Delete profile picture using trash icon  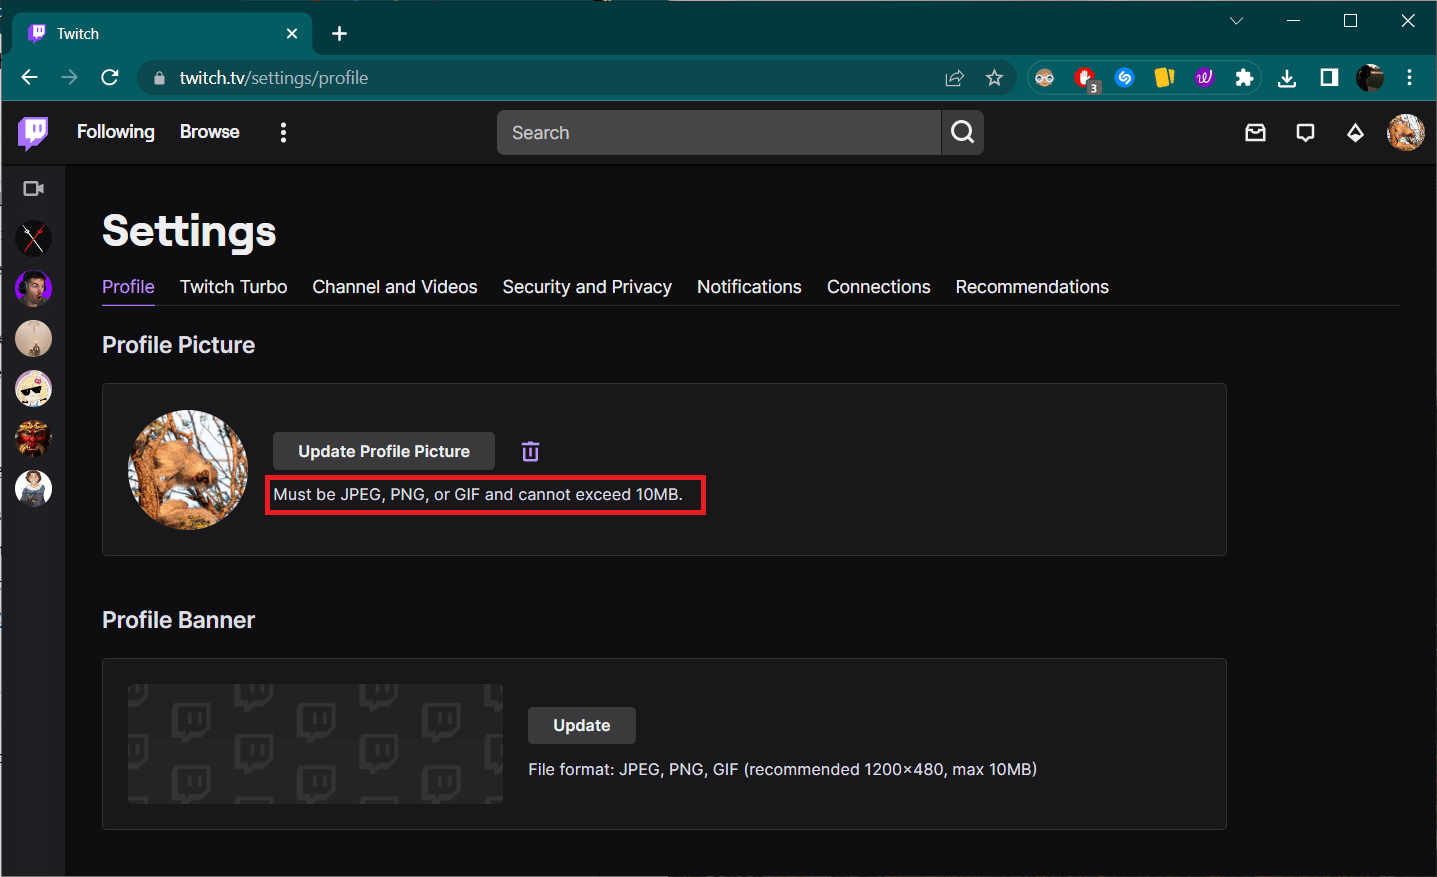tap(530, 451)
